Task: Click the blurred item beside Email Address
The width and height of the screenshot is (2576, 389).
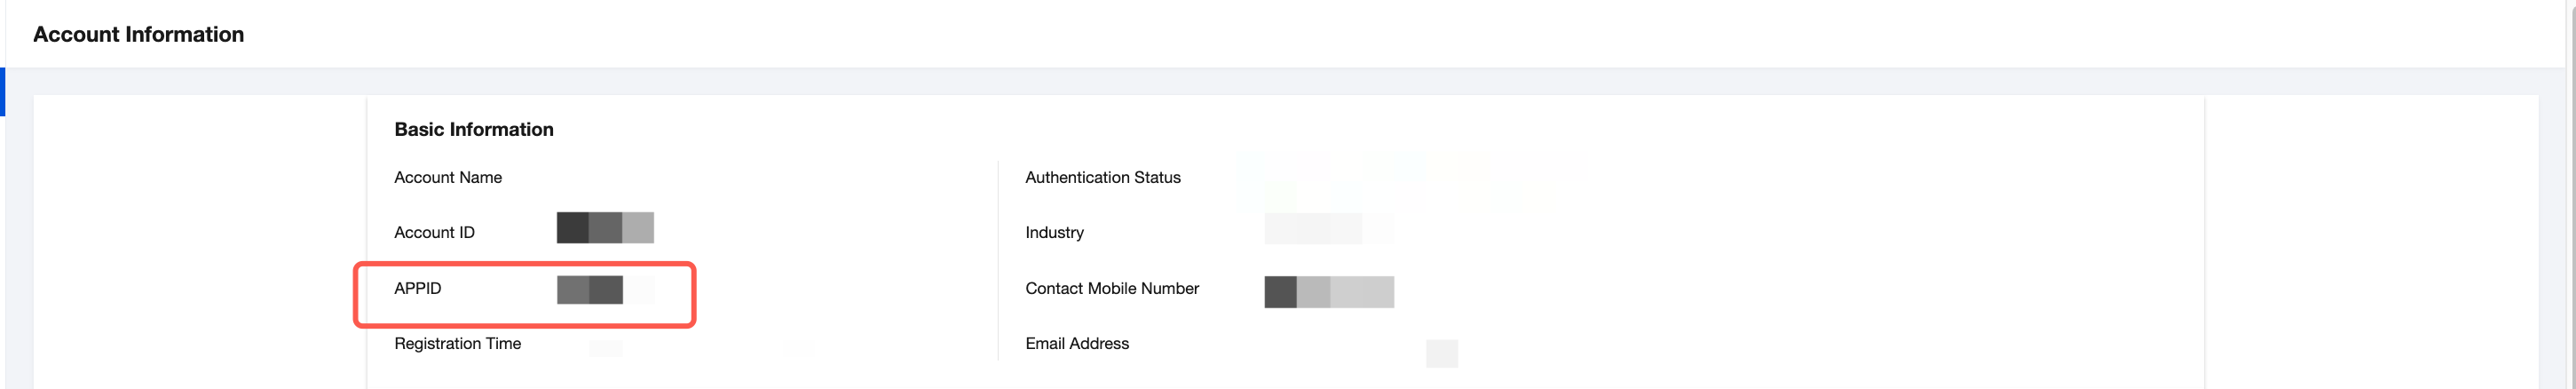Action: (1441, 353)
